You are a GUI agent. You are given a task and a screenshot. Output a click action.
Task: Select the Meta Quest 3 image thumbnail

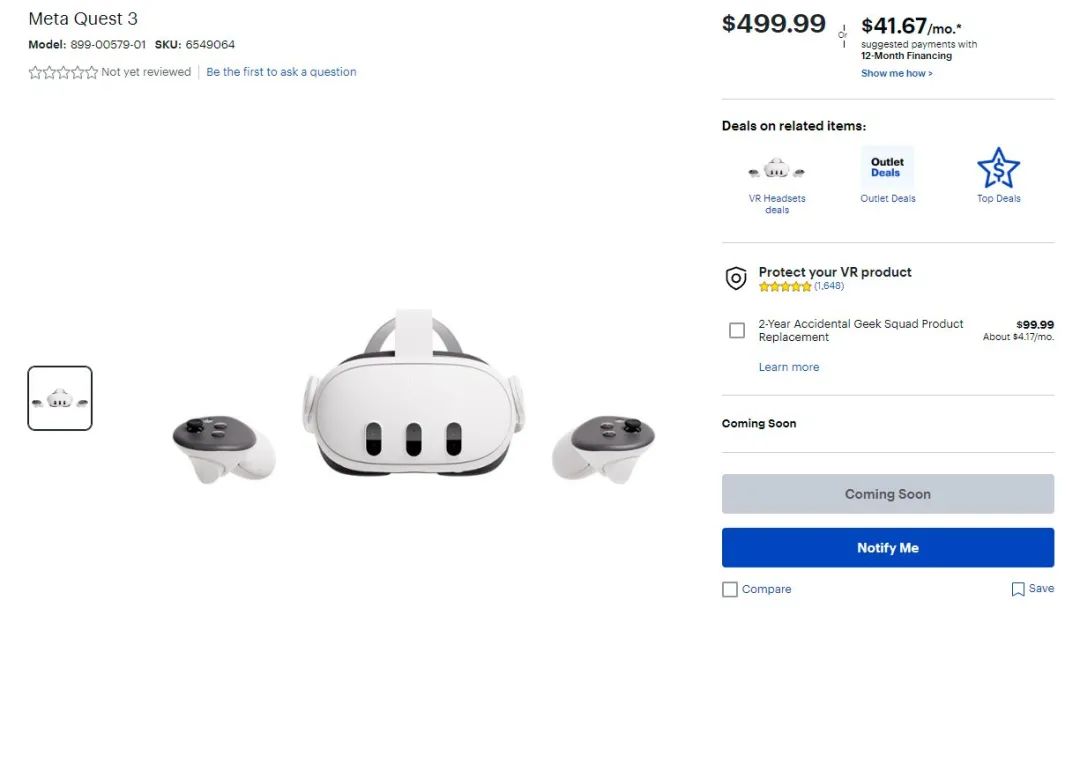[x=60, y=398]
